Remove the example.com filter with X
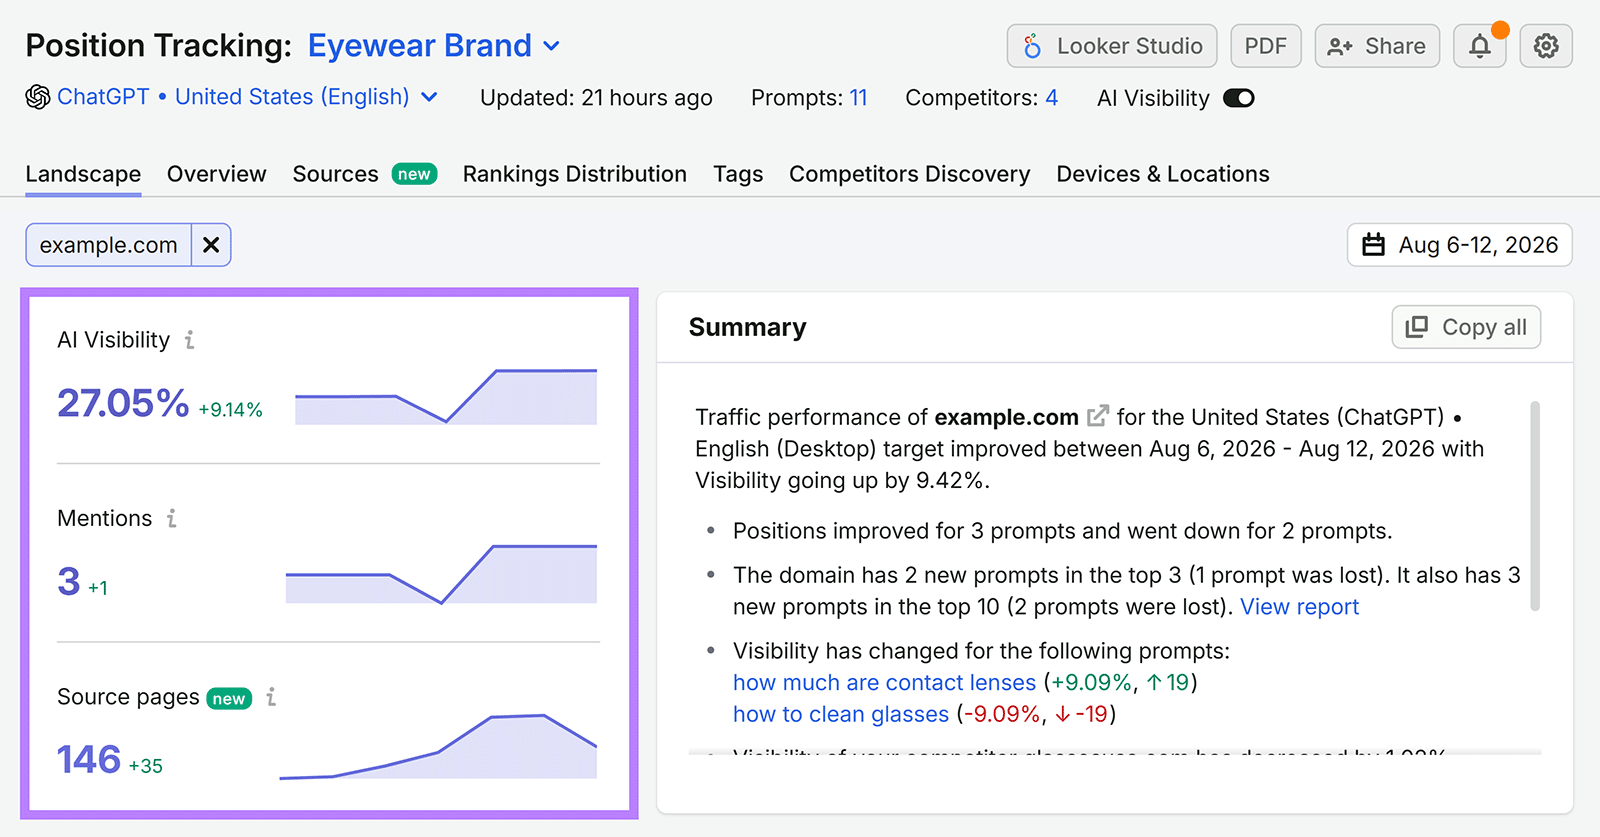Viewport: 1600px width, 837px height. [211, 245]
